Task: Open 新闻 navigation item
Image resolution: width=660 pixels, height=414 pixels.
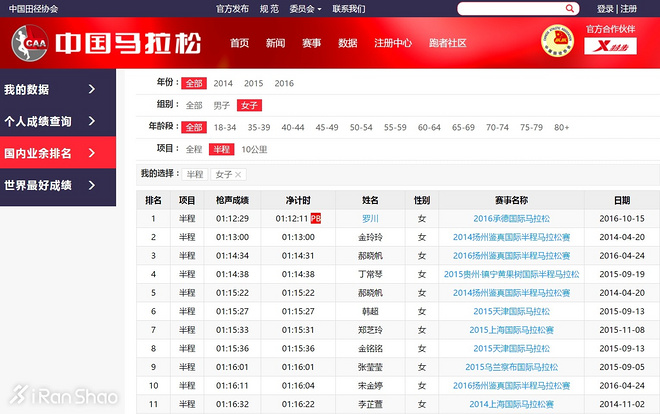Action: [275, 43]
